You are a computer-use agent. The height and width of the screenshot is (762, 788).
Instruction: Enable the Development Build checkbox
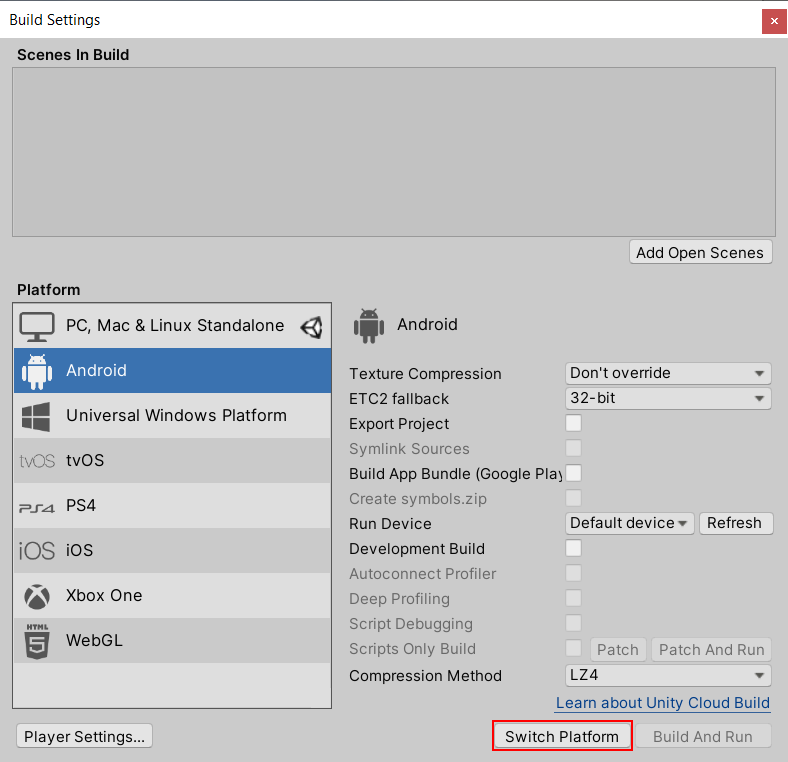pos(574,548)
